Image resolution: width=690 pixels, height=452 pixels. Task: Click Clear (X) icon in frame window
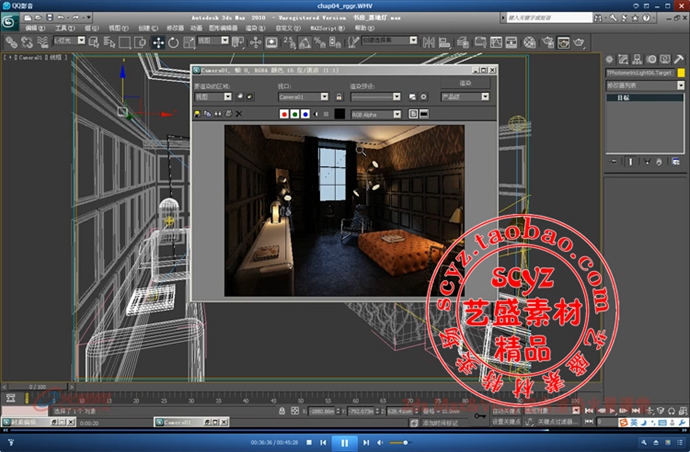click(239, 114)
